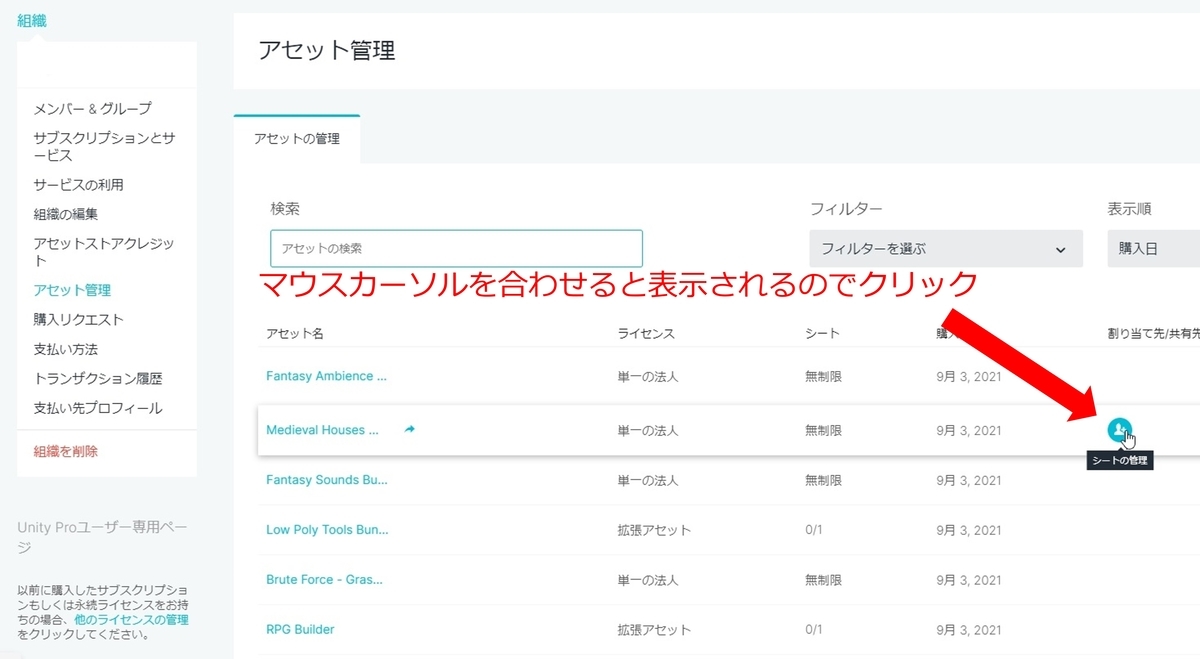Viewport: 1200px width, 659px height.
Task: Open トランザクション履歴 in the sidebar
Action: pos(97,378)
